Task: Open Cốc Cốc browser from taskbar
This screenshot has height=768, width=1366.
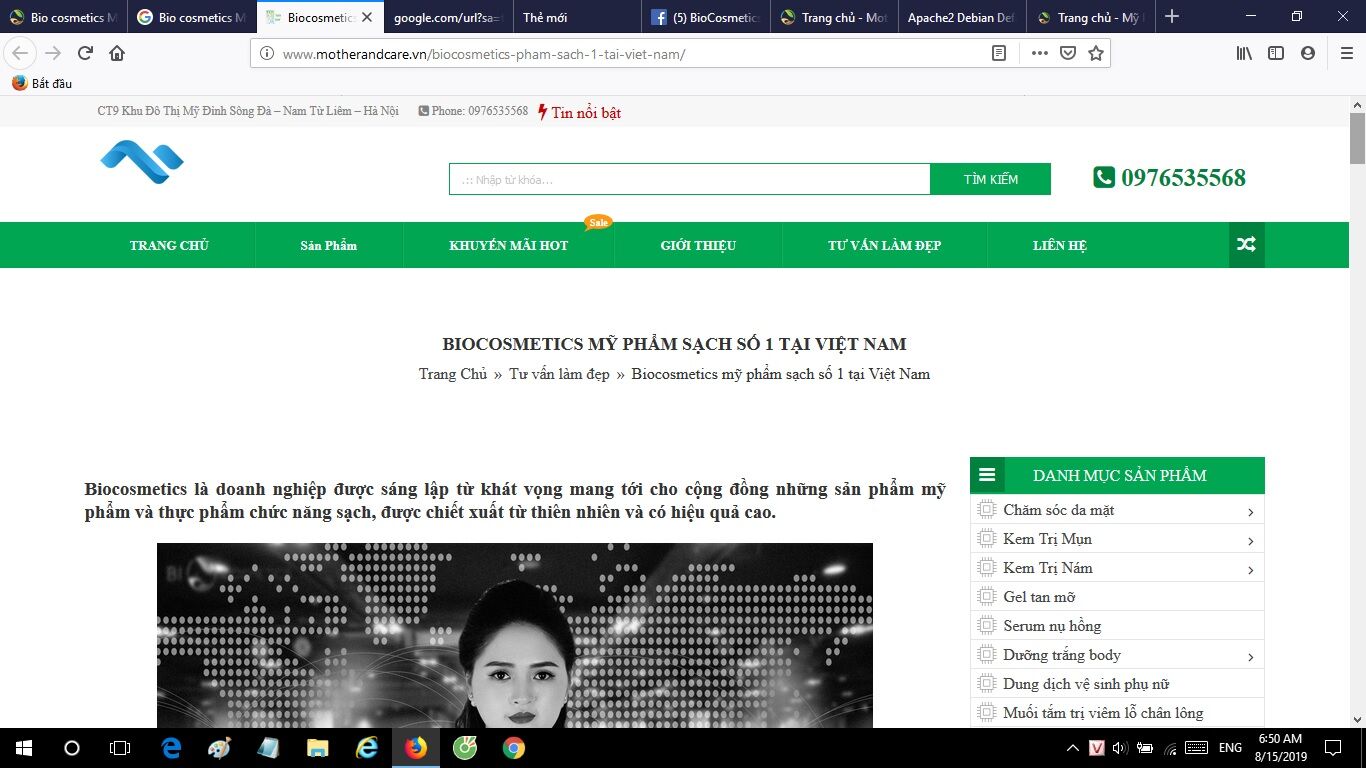Action: click(464, 748)
